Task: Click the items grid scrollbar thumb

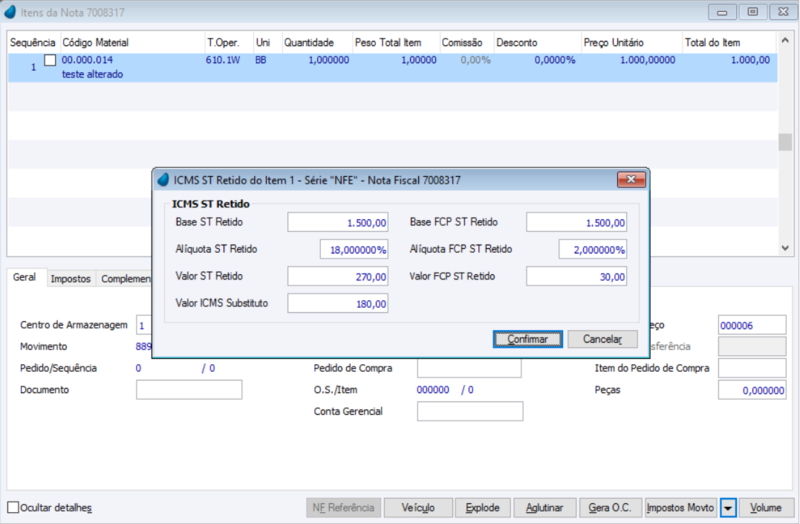Action: [x=785, y=142]
